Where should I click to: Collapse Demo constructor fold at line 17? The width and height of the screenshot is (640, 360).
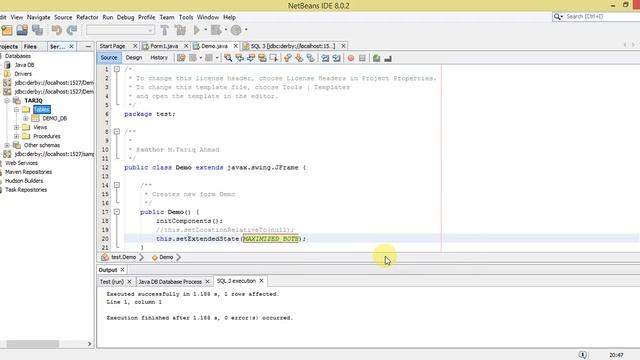pyautogui.click(x=117, y=212)
